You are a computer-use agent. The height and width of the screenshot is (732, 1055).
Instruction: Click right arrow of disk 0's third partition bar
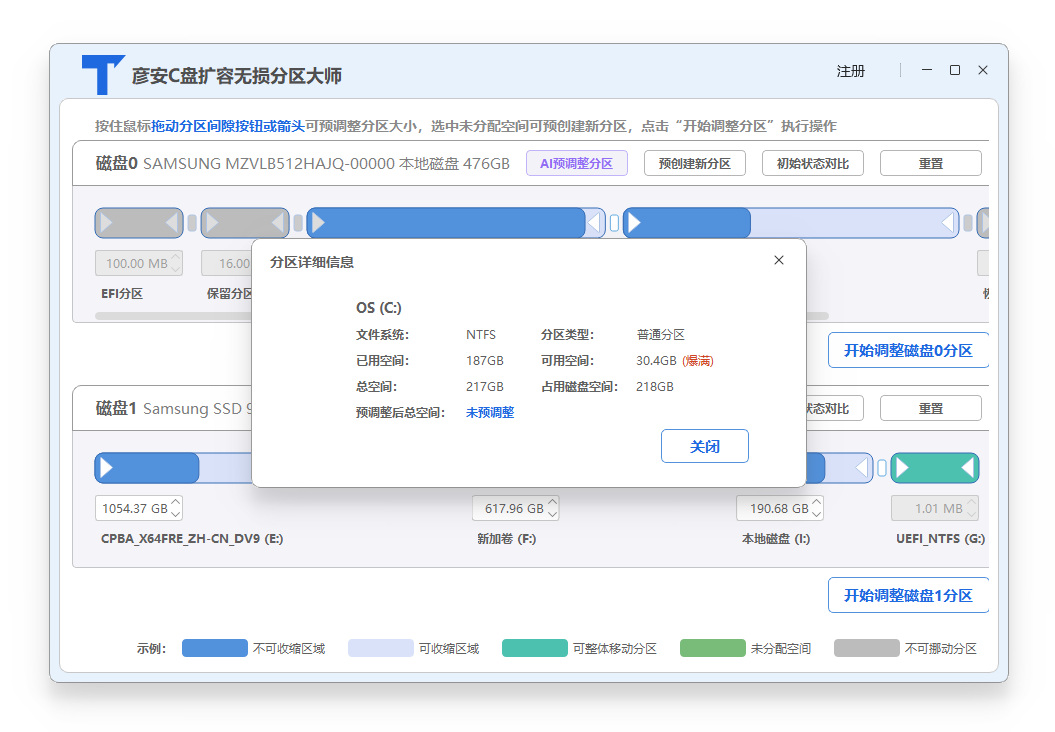[x=594, y=223]
